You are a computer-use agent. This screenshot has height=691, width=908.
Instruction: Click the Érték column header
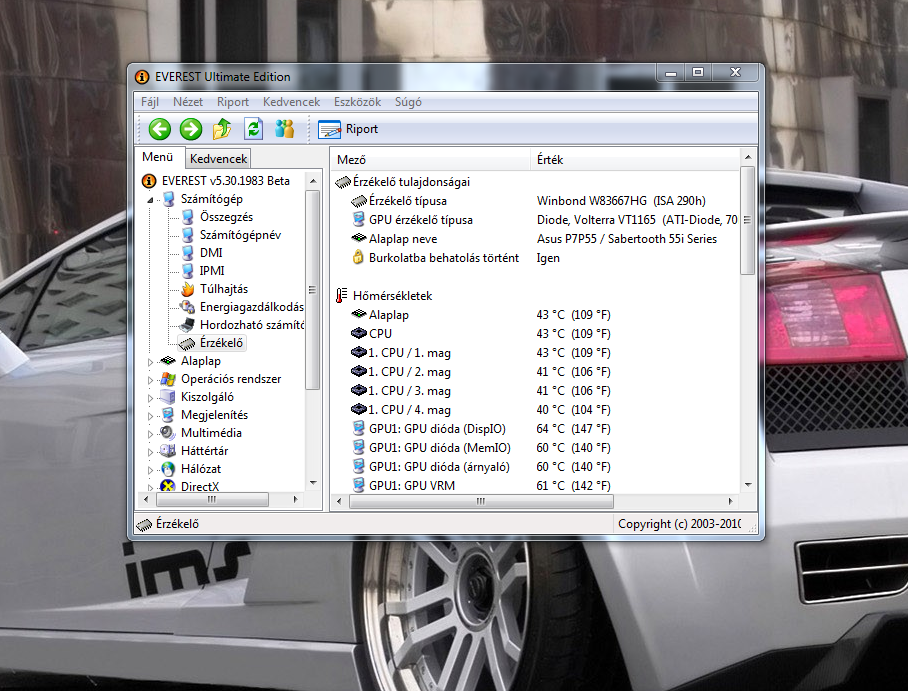(x=635, y=159)
